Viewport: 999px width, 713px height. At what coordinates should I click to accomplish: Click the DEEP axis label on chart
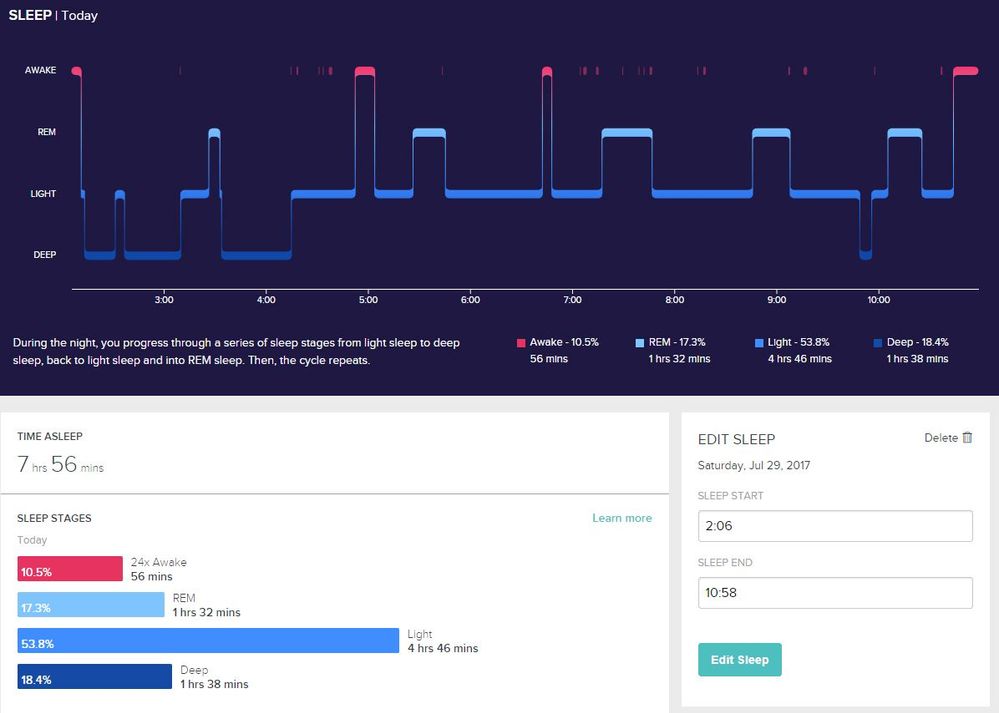[x=45, y=255]
